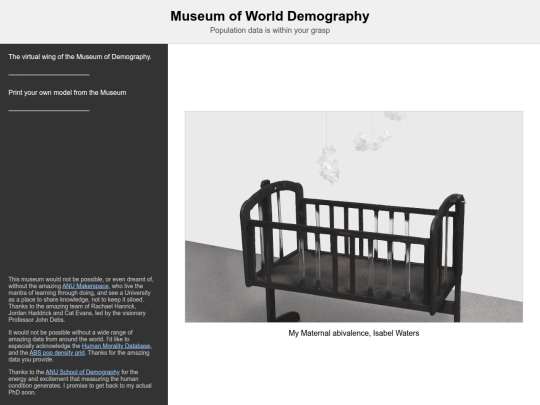Click the caption 'My Maternal abivalence, Isabel Waters'

(x=354, y=333)
